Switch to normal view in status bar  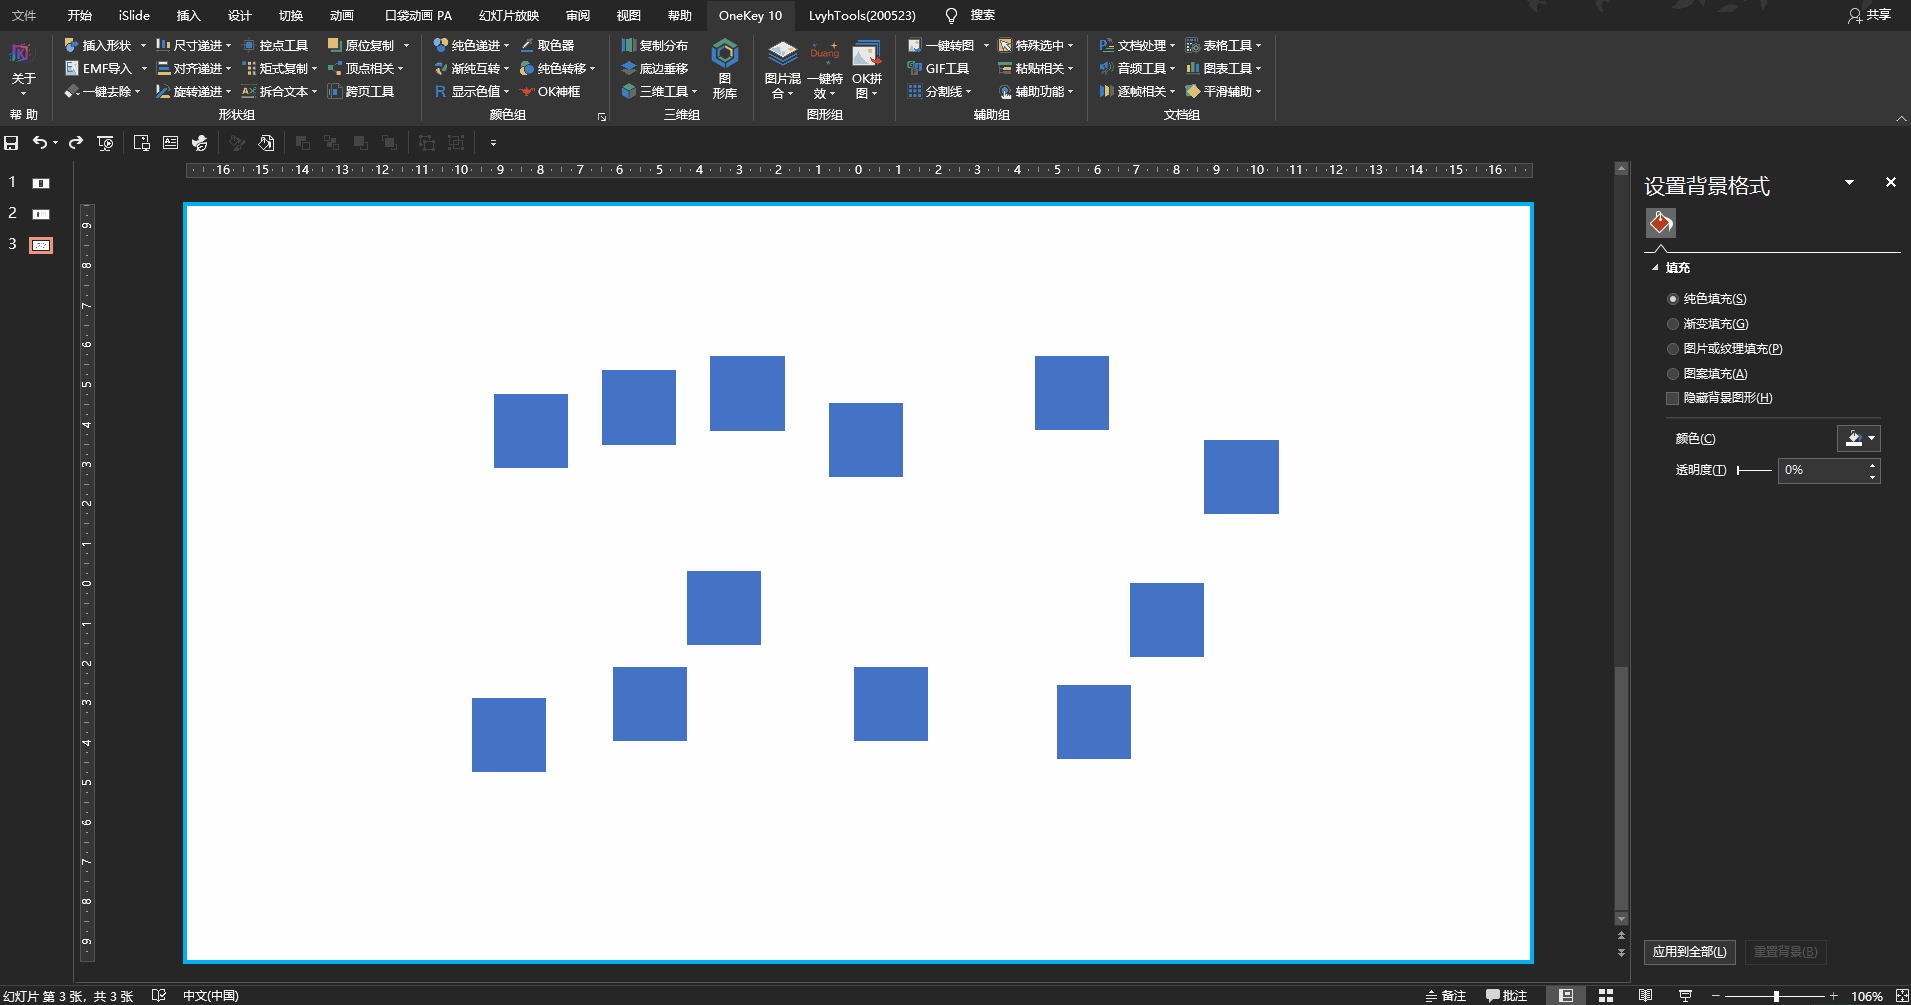click(1566, 996)
